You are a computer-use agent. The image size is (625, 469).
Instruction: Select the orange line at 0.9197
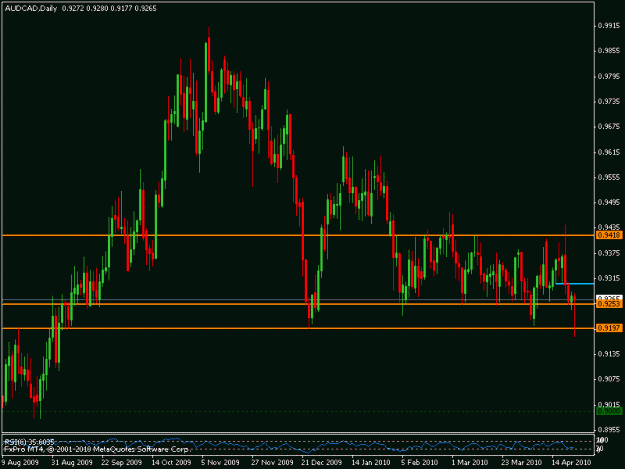click(x=298, y=328)
